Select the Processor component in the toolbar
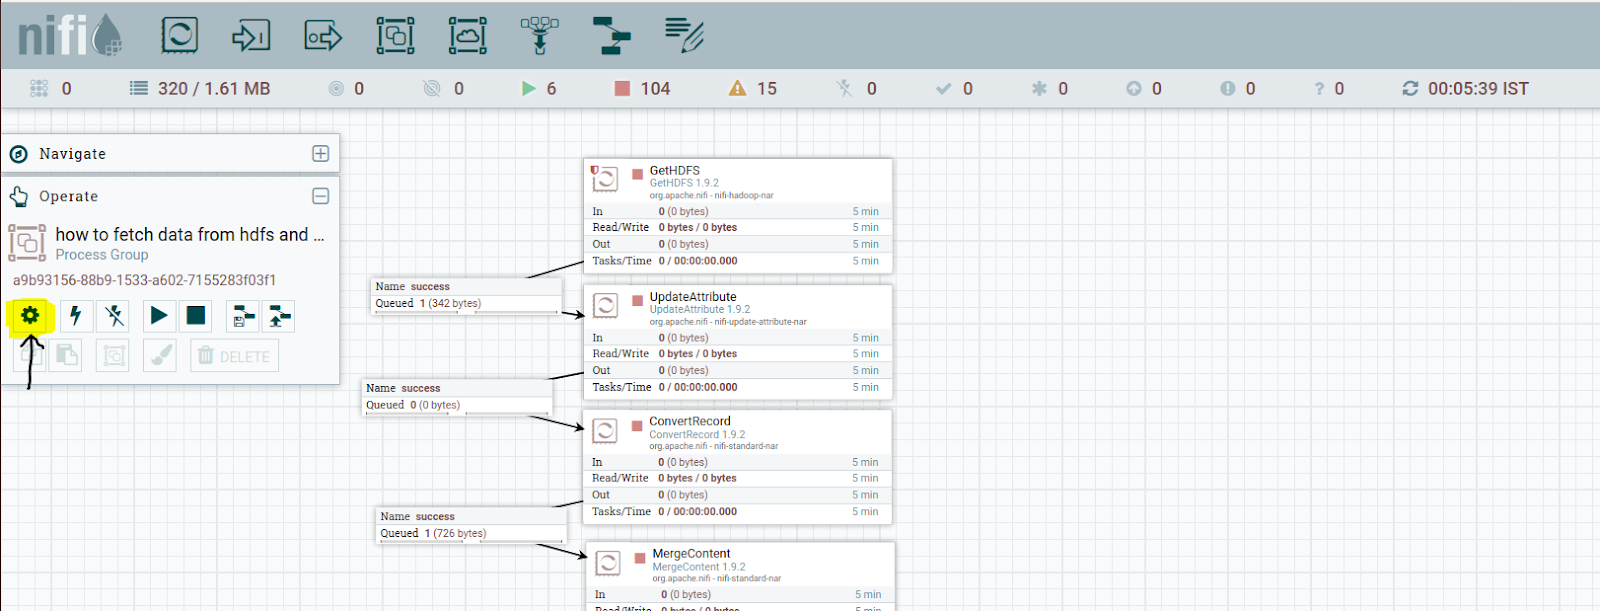The width and height of the screenshot is (1600, 611). (x=180, y=36)
